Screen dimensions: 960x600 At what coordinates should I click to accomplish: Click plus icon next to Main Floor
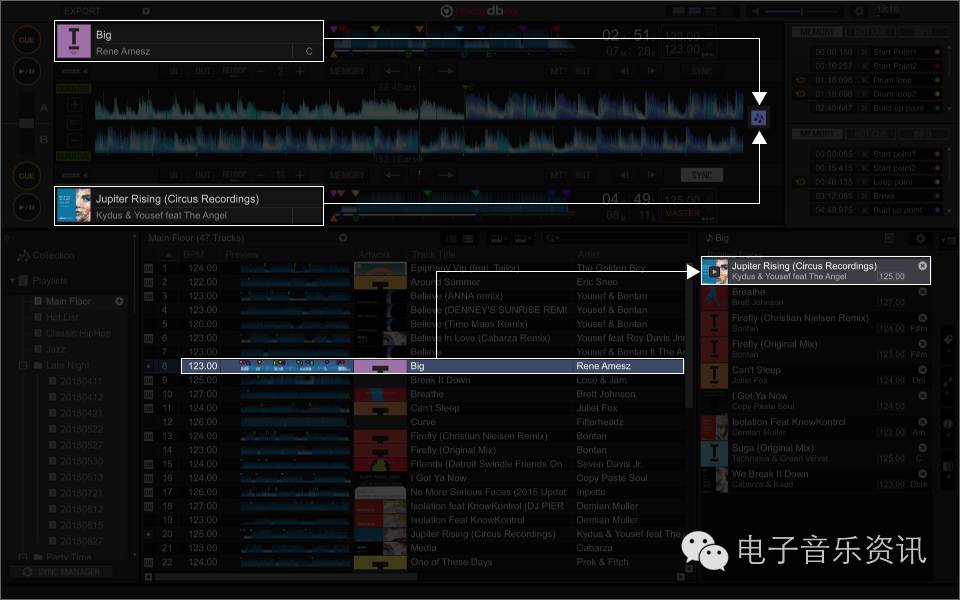click(x=119, y=301)
